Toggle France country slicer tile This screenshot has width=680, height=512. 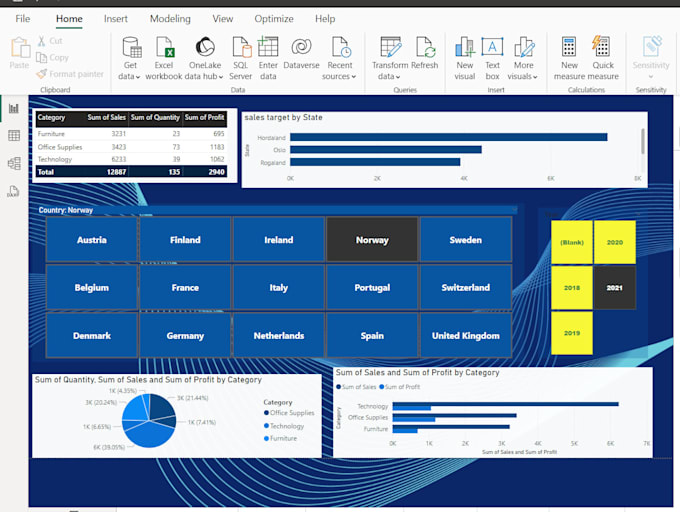coord(185,287)
